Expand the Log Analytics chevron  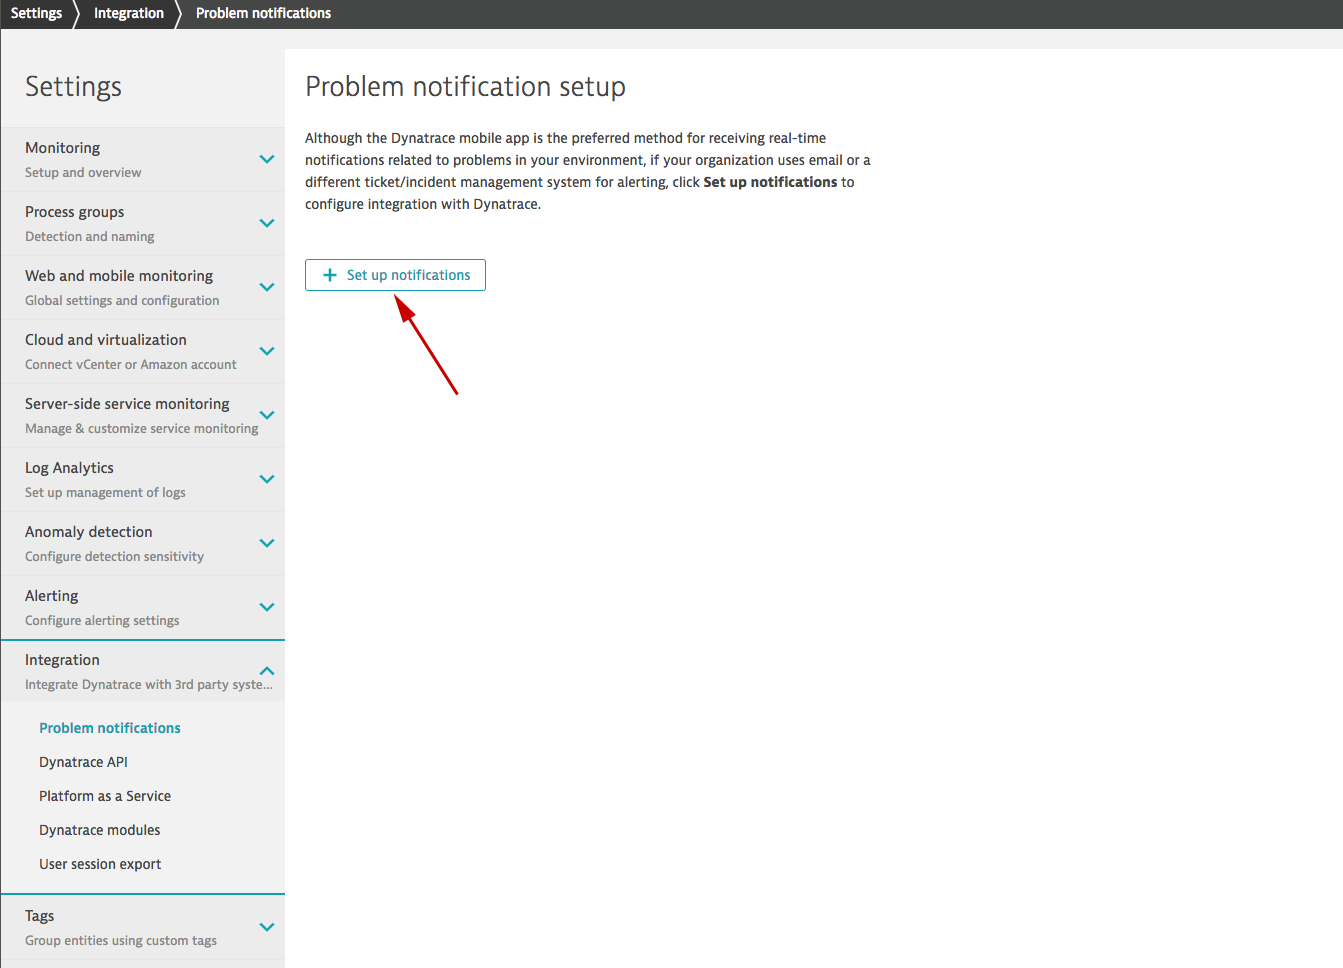[267, 479]
